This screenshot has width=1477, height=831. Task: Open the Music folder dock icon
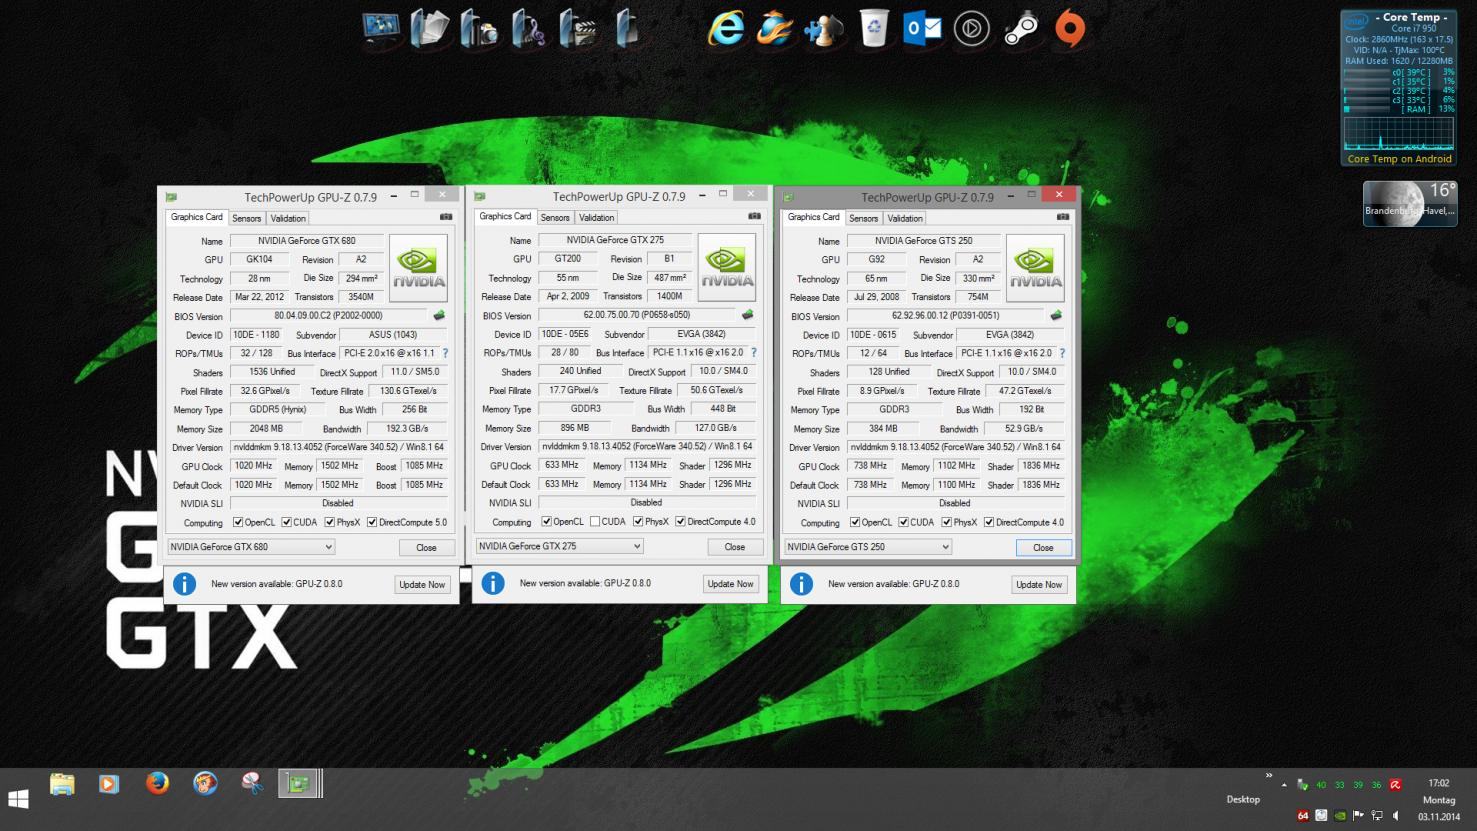(x=528, y=29)
